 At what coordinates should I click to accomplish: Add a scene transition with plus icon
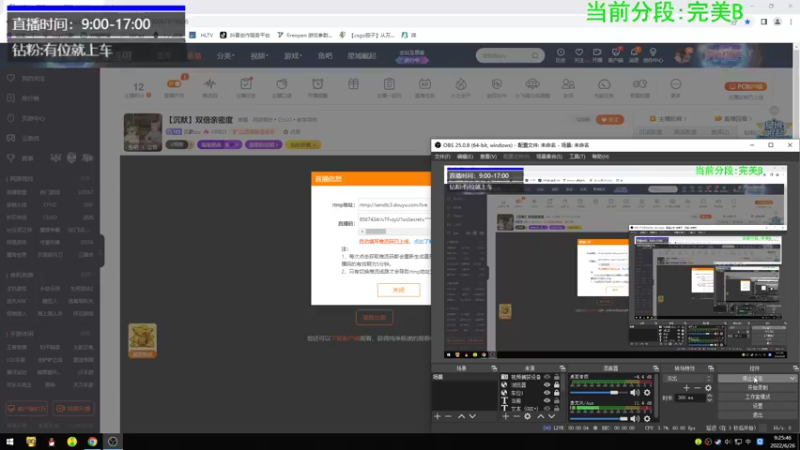[x=686, y=388]
